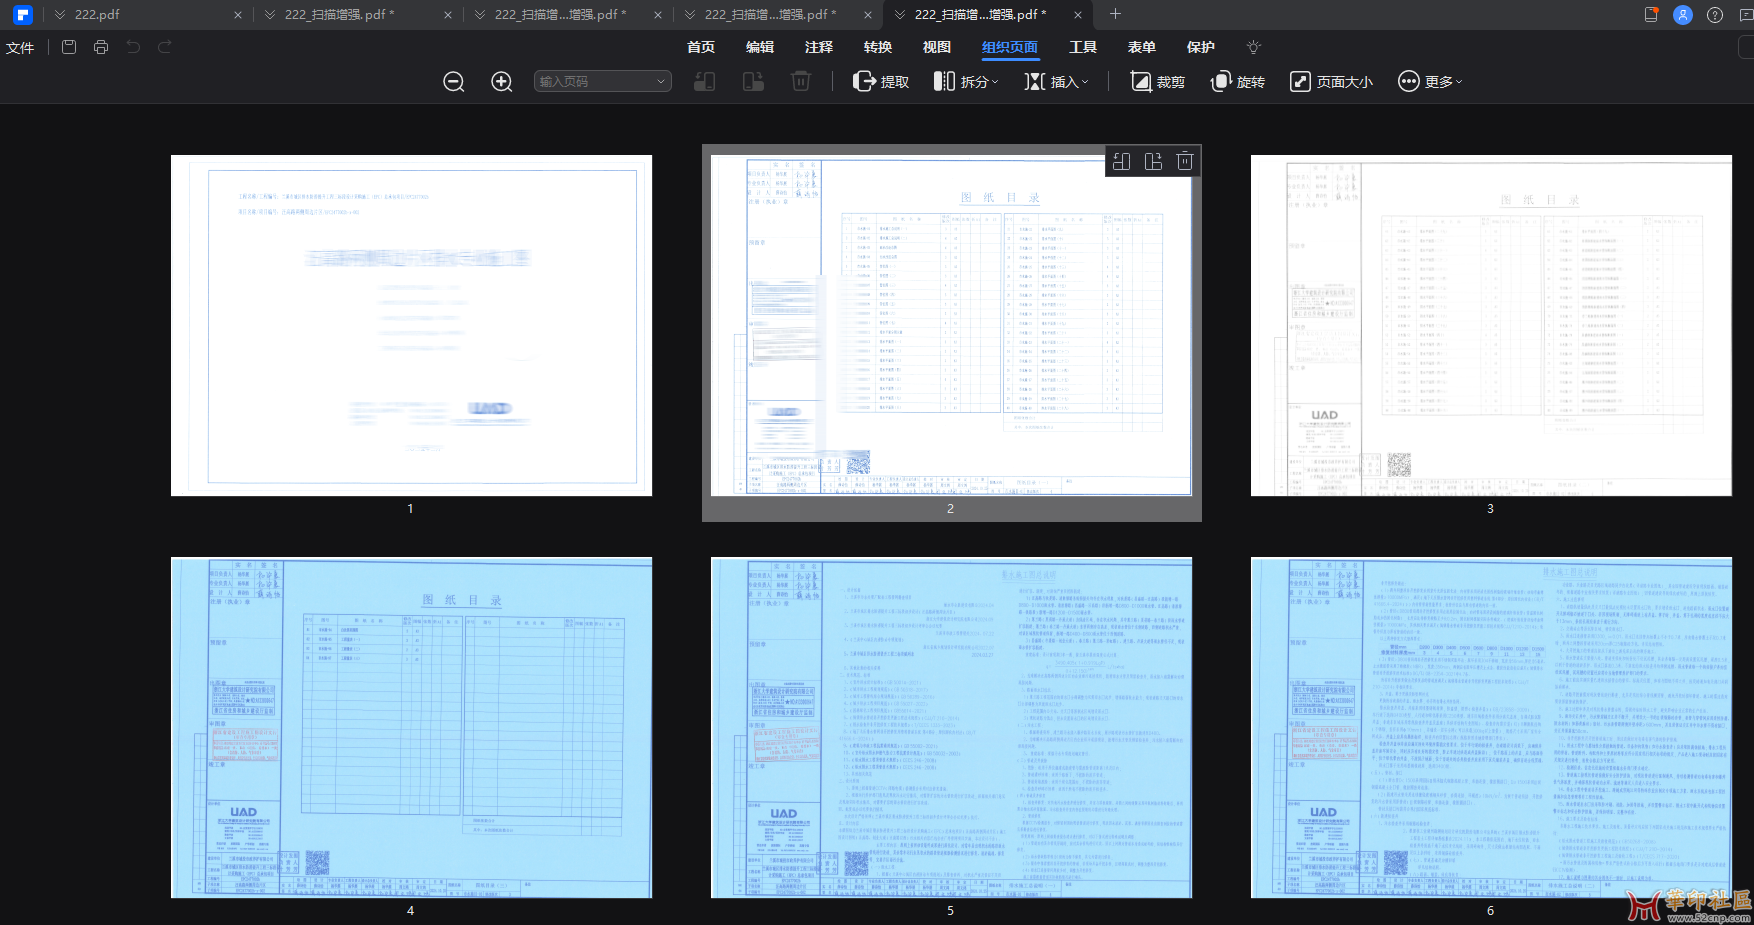Click the lightbulb icon after 保护

click(x=1254, y=47)
